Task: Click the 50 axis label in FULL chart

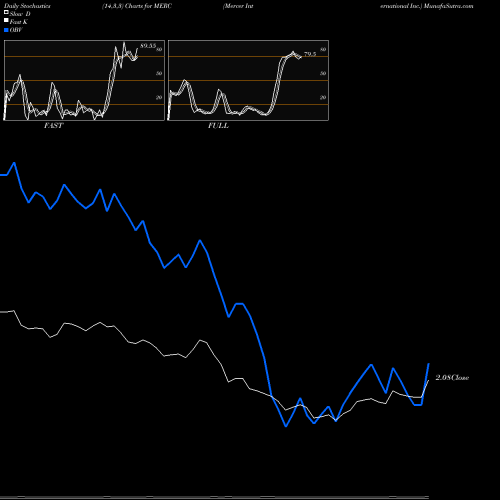Action: [x=323, y=74]
